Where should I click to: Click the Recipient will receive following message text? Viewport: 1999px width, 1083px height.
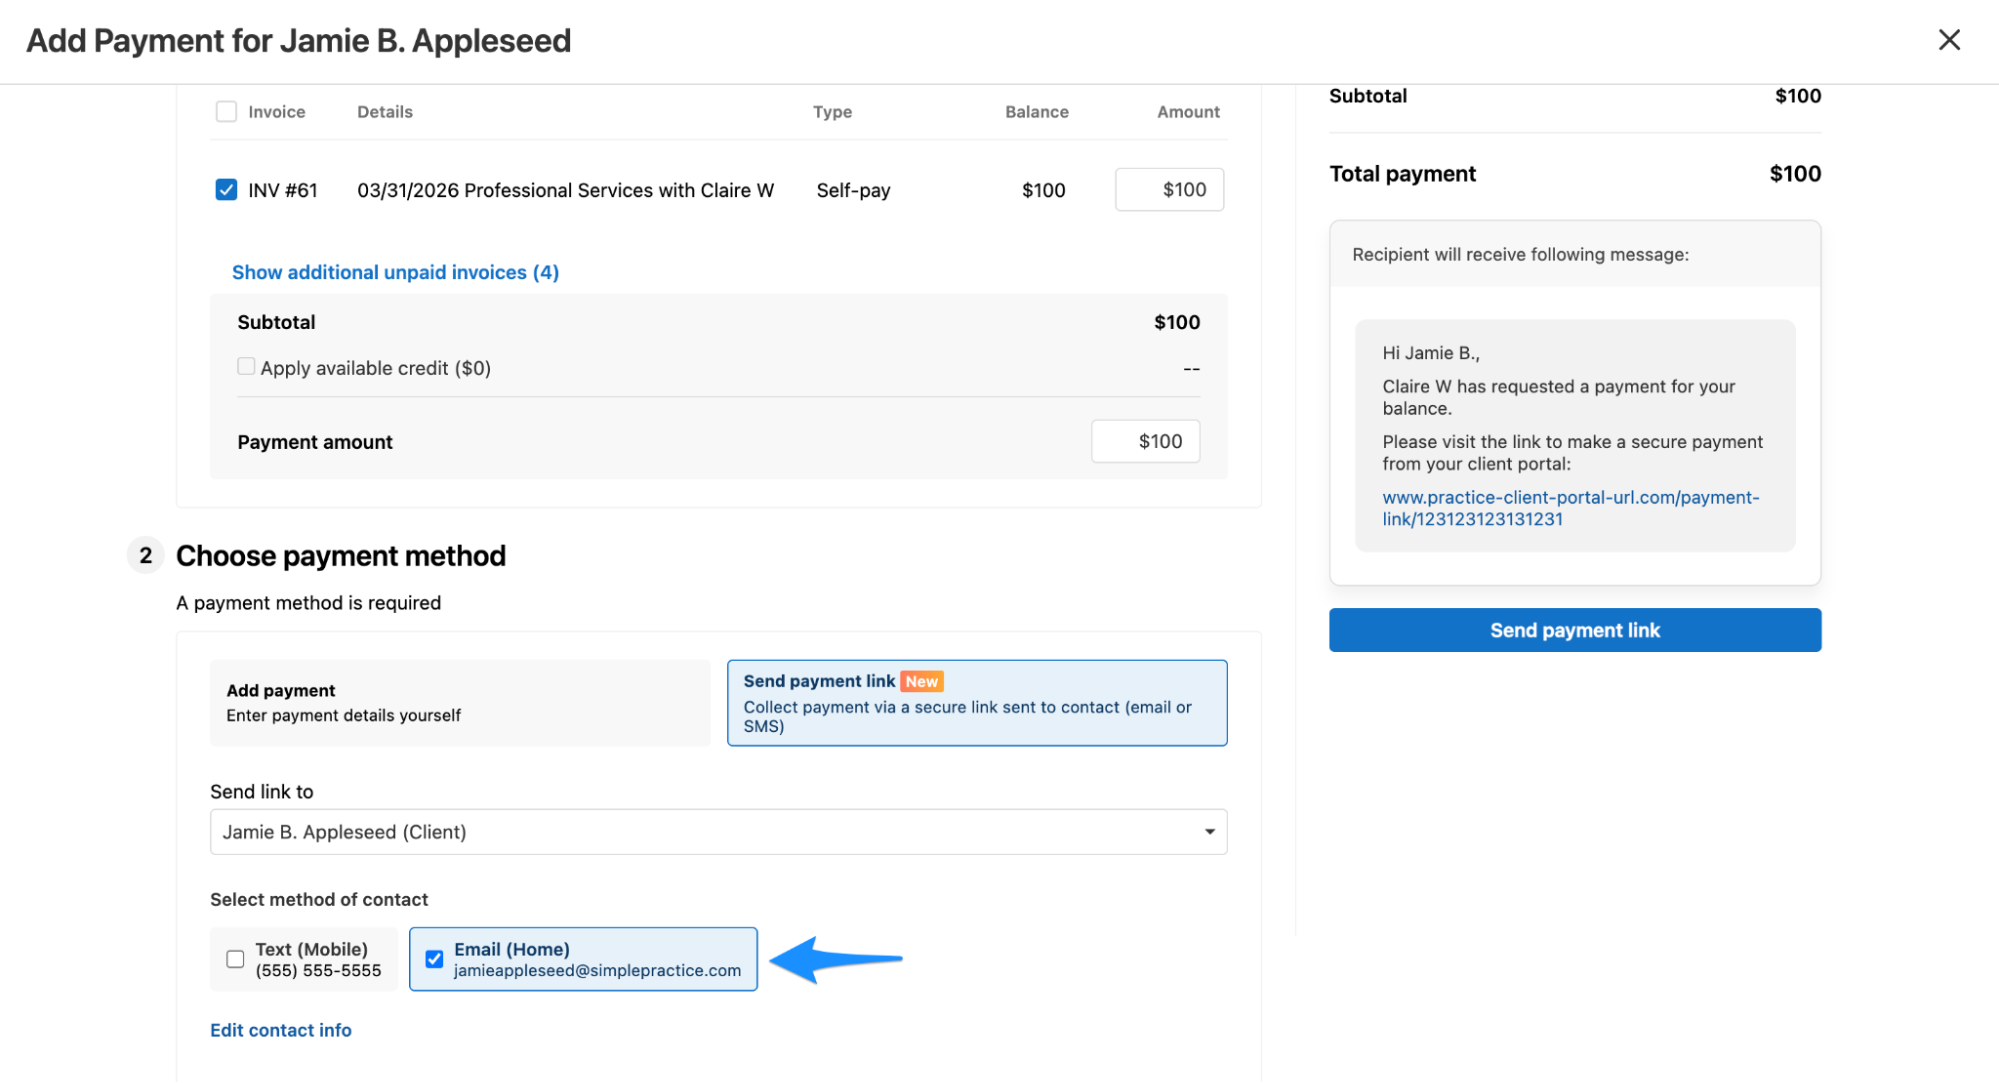[x=1520, y=255]
